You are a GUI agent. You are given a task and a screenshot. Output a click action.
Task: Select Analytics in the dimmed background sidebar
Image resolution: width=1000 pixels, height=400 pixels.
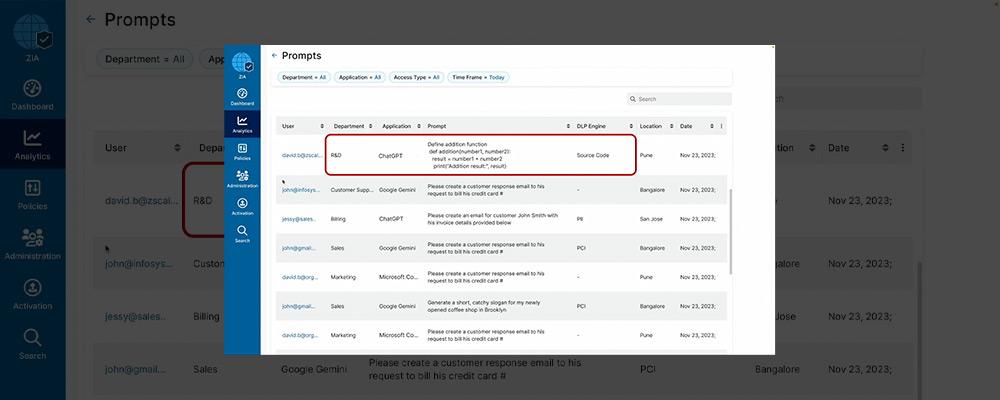(x=33, y=145)
